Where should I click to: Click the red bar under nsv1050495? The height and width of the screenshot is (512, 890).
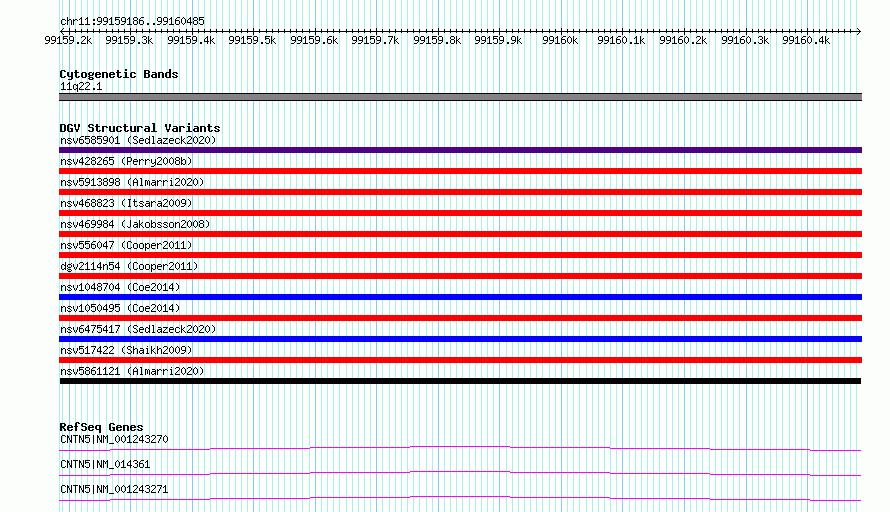click(x=460, y=318)
